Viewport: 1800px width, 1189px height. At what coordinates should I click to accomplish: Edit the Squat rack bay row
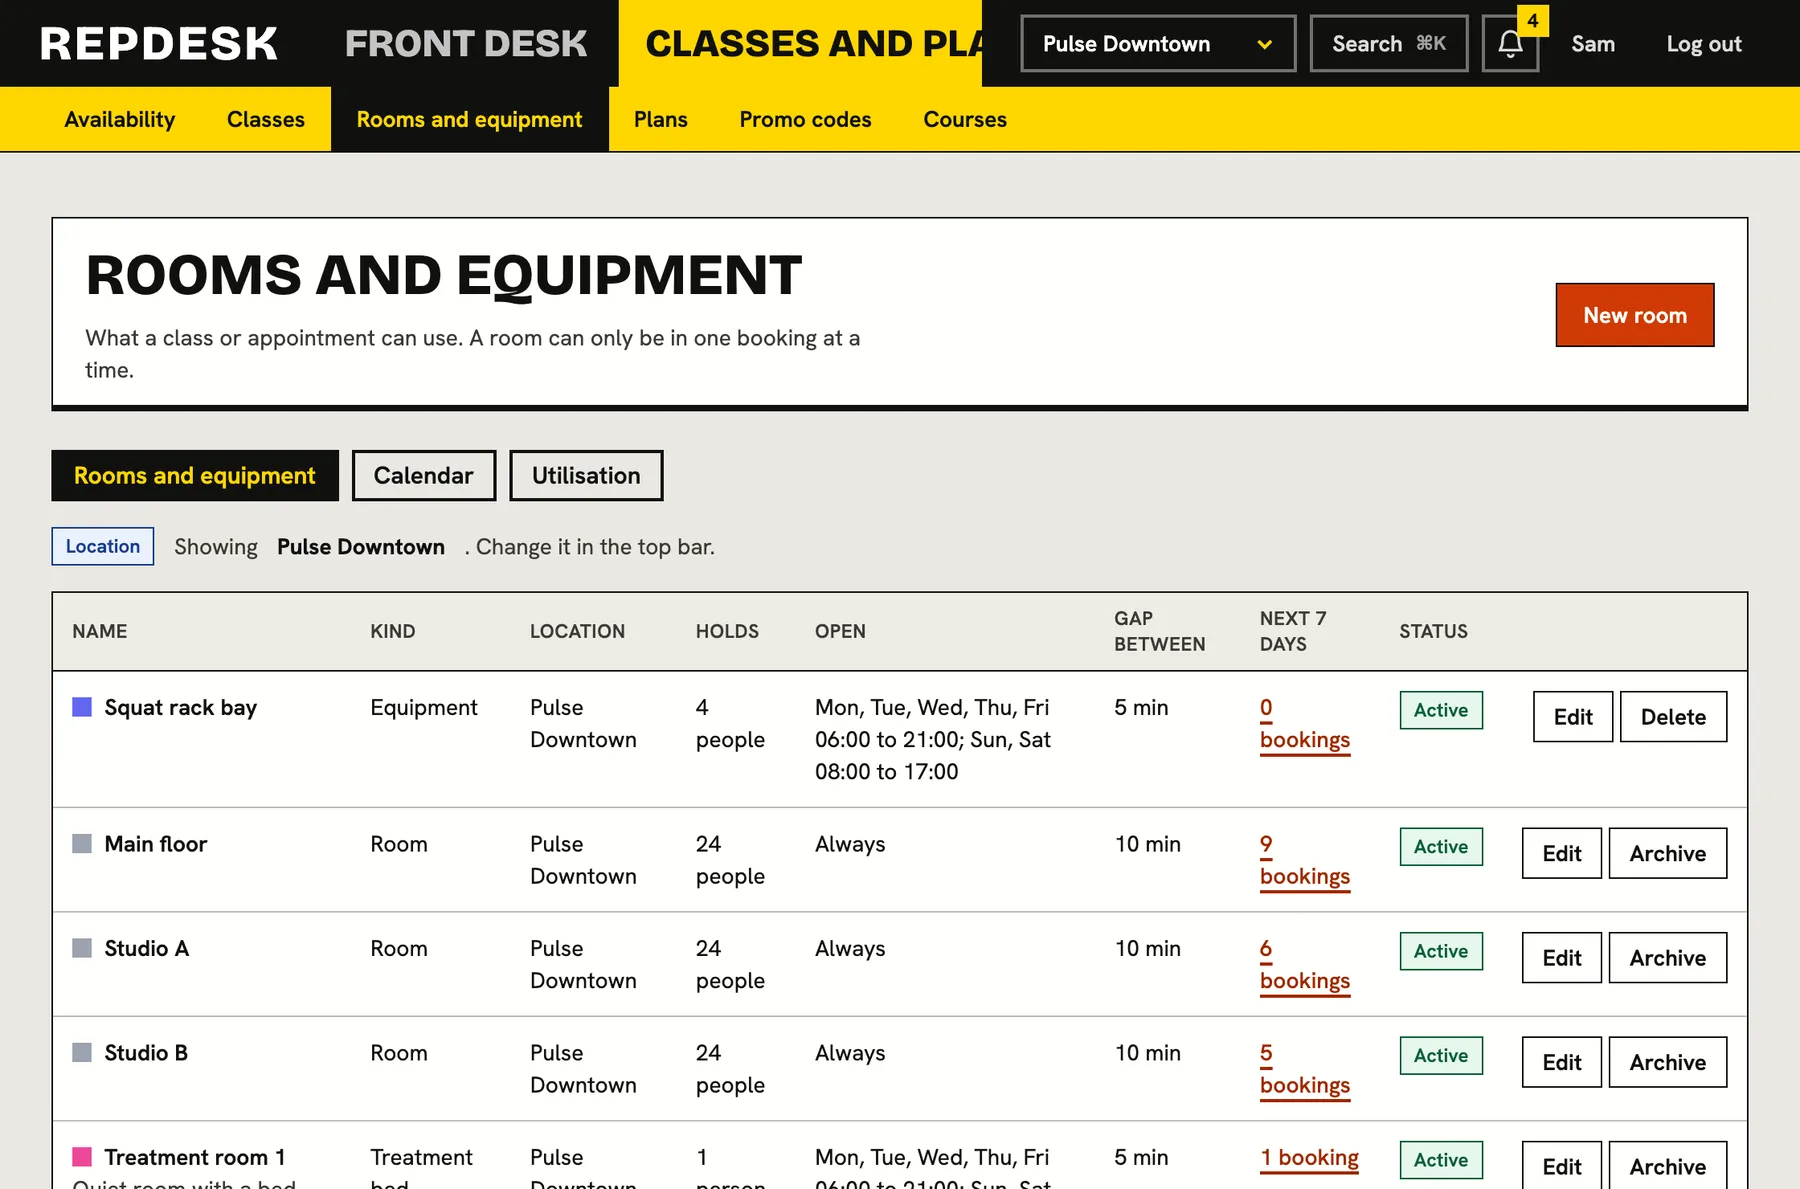tap(1573, 717)
